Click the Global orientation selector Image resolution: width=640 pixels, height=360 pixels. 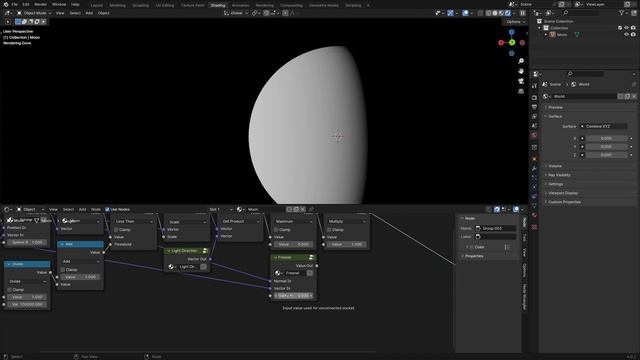(x=237, y=13)
